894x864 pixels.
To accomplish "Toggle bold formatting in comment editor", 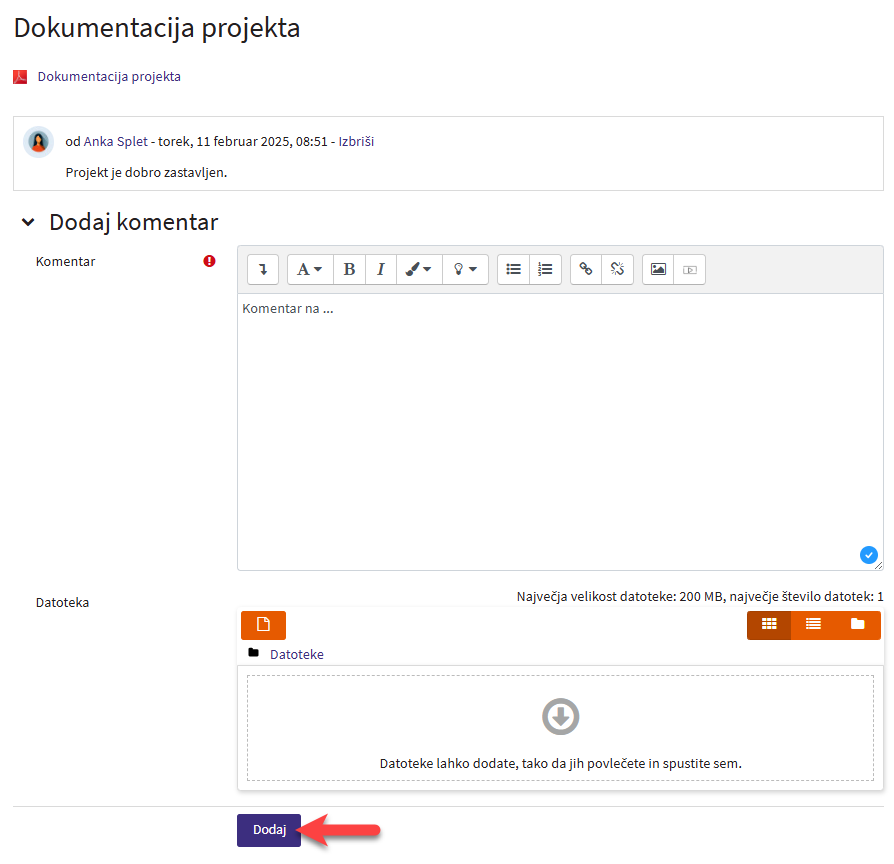I will coord(349,269).
